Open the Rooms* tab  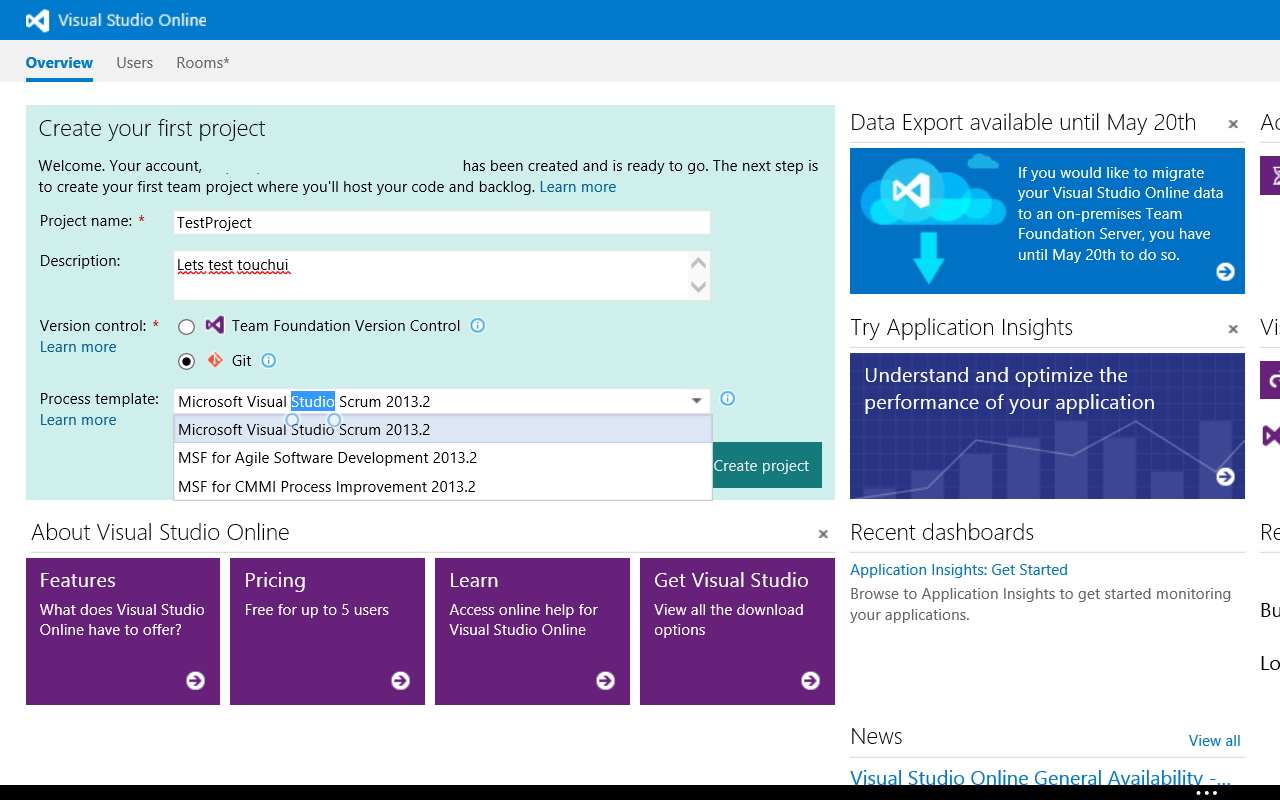coord(203,62)
